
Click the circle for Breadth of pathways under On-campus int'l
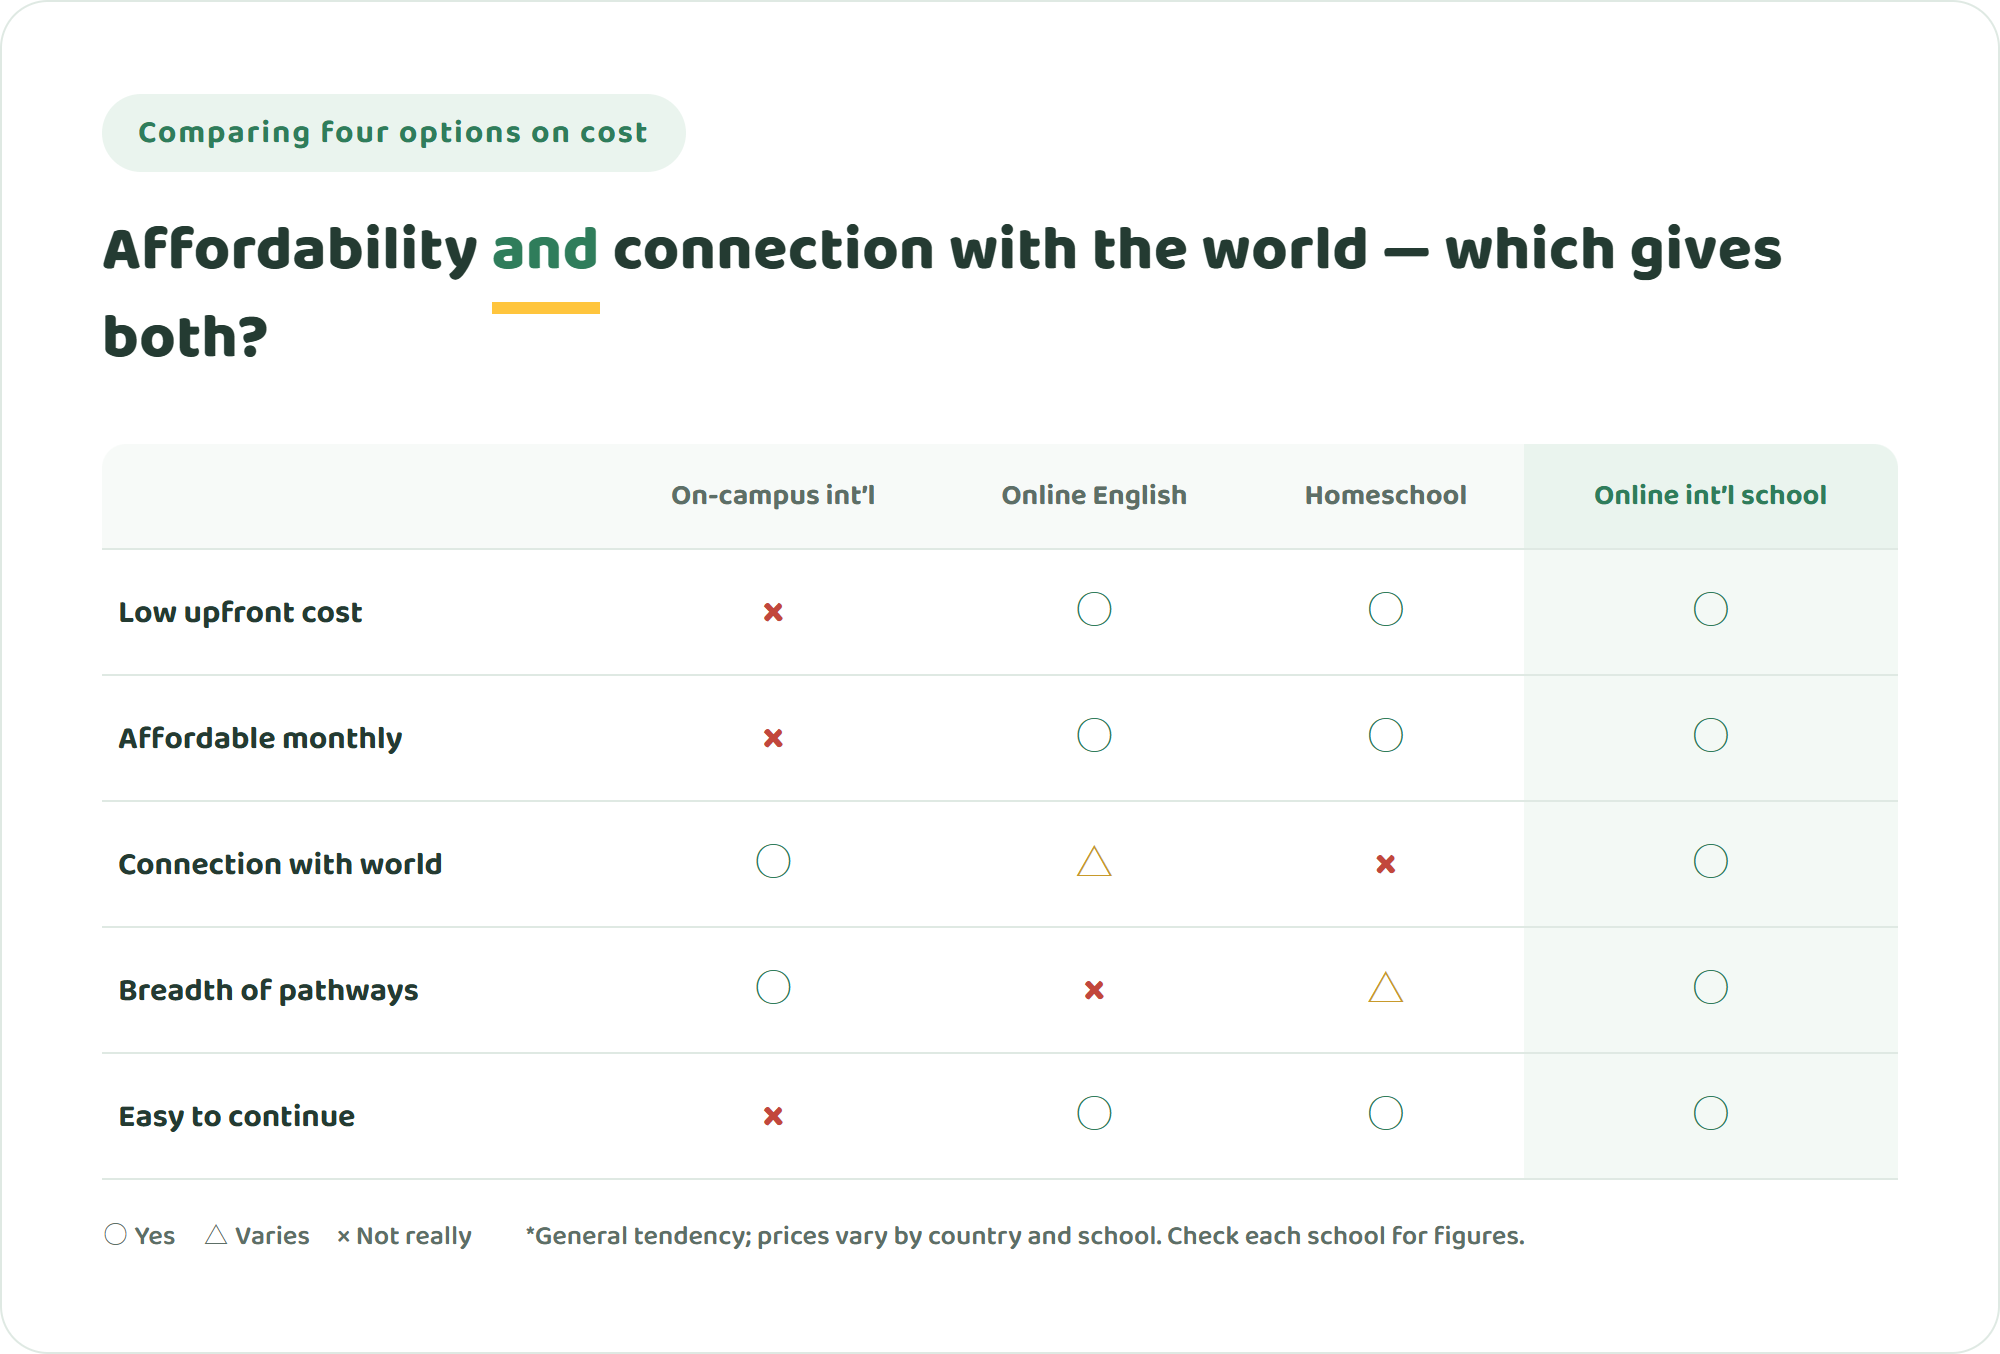[773, 987]
